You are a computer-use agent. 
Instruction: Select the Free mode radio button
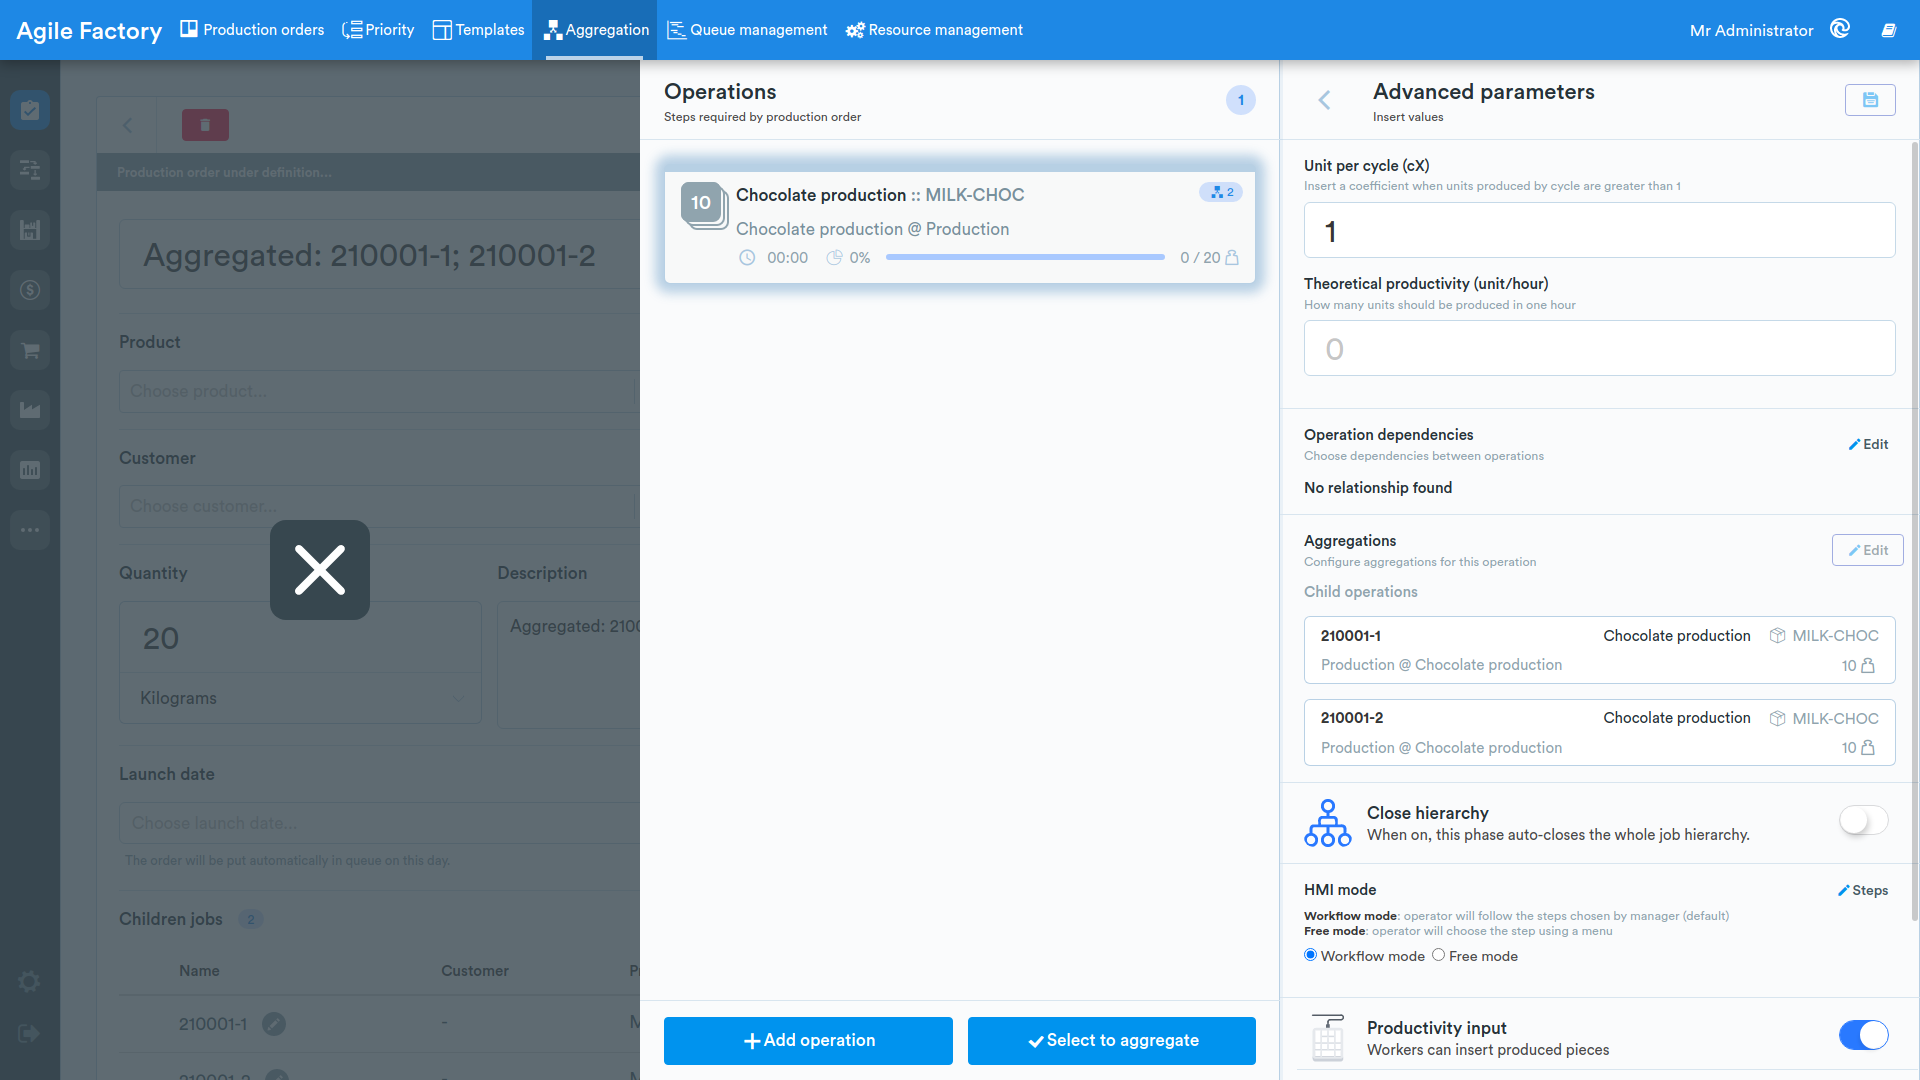click(x=1438, y=955)
